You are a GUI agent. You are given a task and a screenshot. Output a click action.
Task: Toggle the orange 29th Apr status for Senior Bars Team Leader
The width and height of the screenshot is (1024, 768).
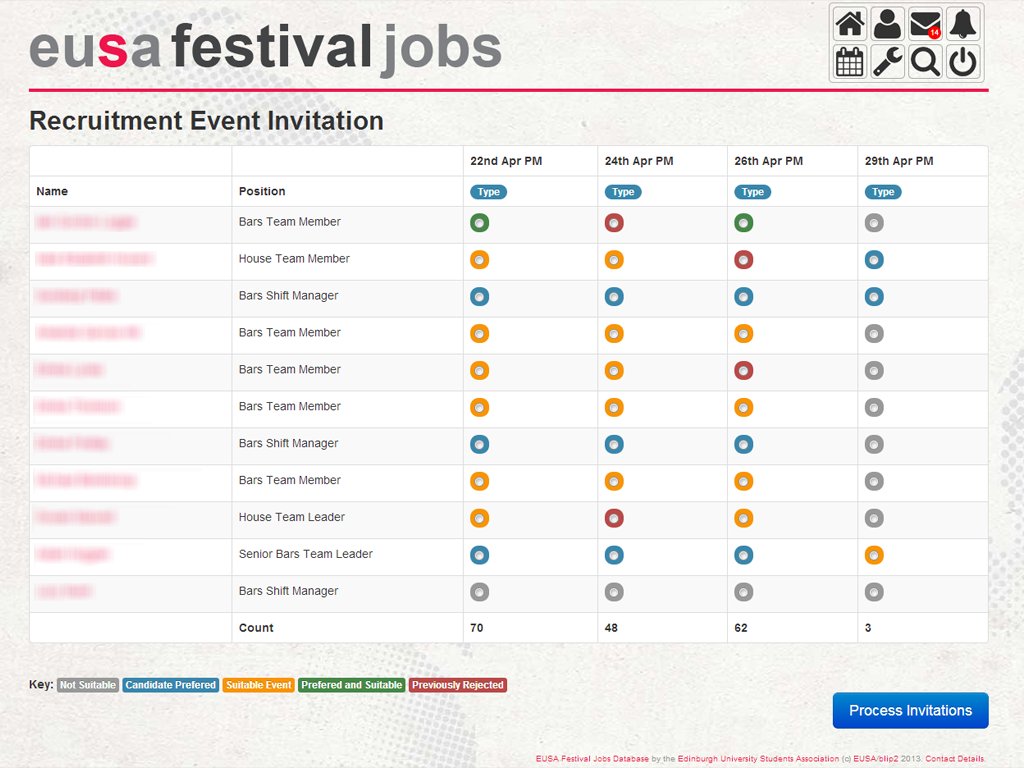coord(874,554)
